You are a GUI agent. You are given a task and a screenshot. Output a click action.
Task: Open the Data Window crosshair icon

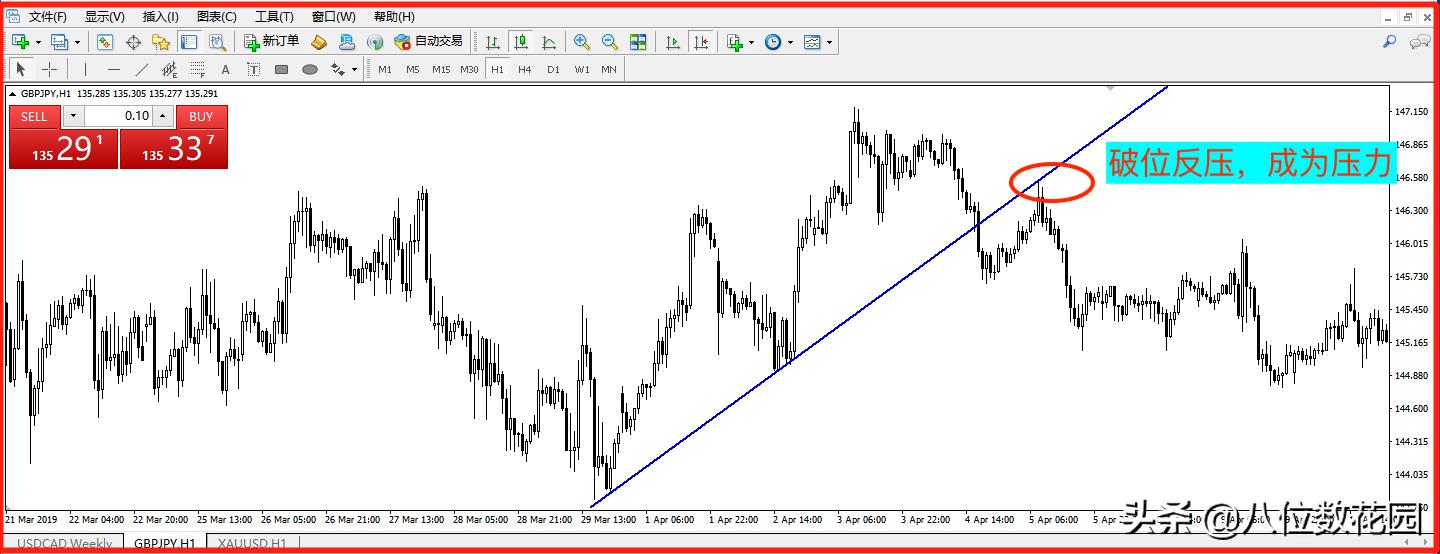(x=133, y=42)
